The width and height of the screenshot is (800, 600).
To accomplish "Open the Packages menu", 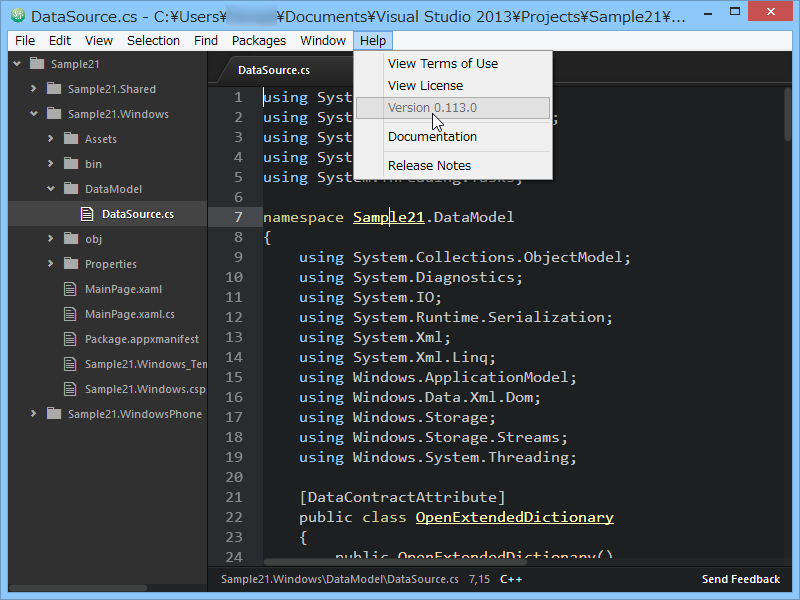I will tap(258, 40).
